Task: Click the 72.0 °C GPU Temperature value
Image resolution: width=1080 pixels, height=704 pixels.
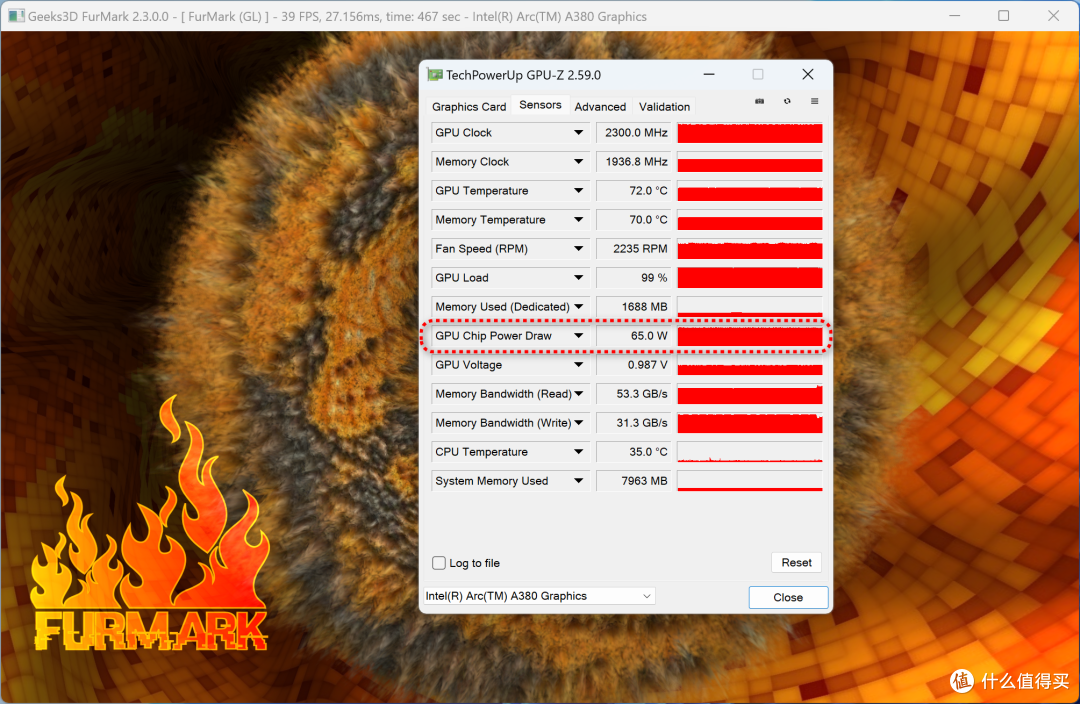Action: click(634, 190)
